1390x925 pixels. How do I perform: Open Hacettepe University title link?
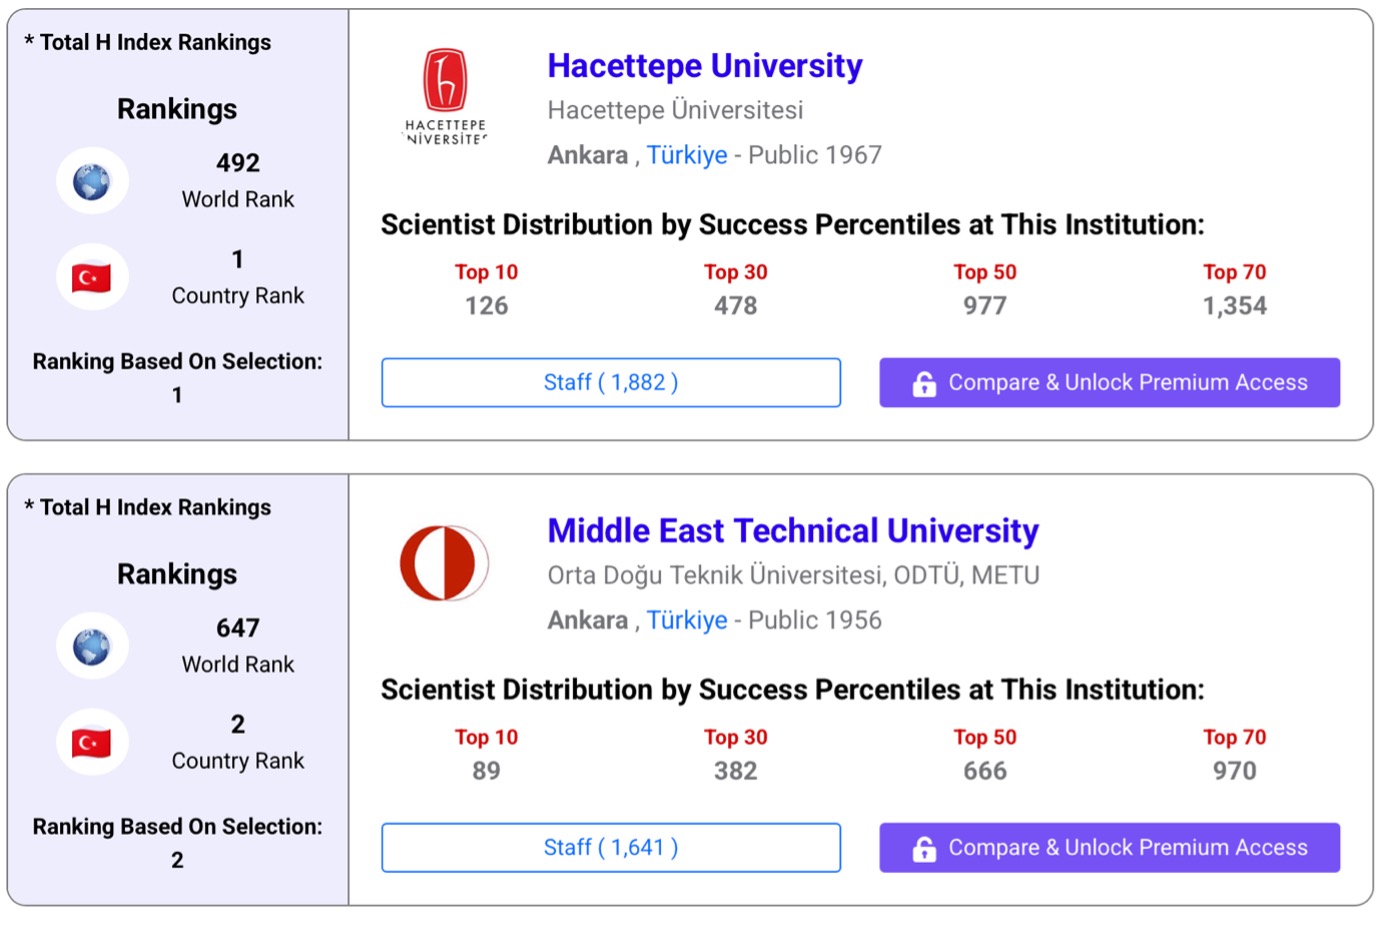(x=704, y=66)
